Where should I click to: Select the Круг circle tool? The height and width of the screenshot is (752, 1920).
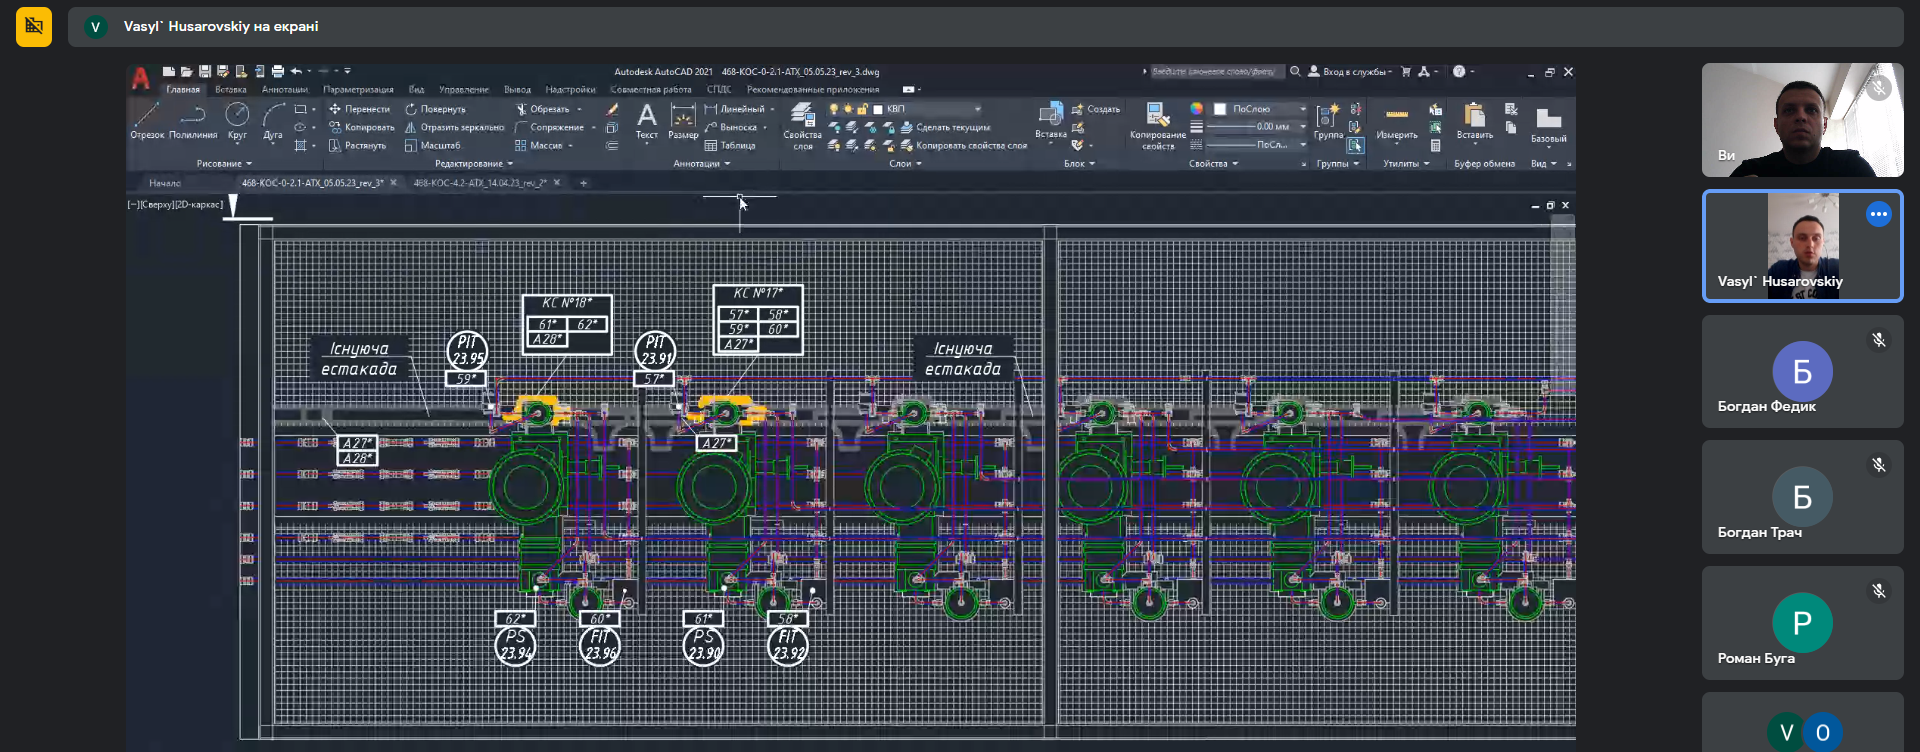[x=237, y=120]
